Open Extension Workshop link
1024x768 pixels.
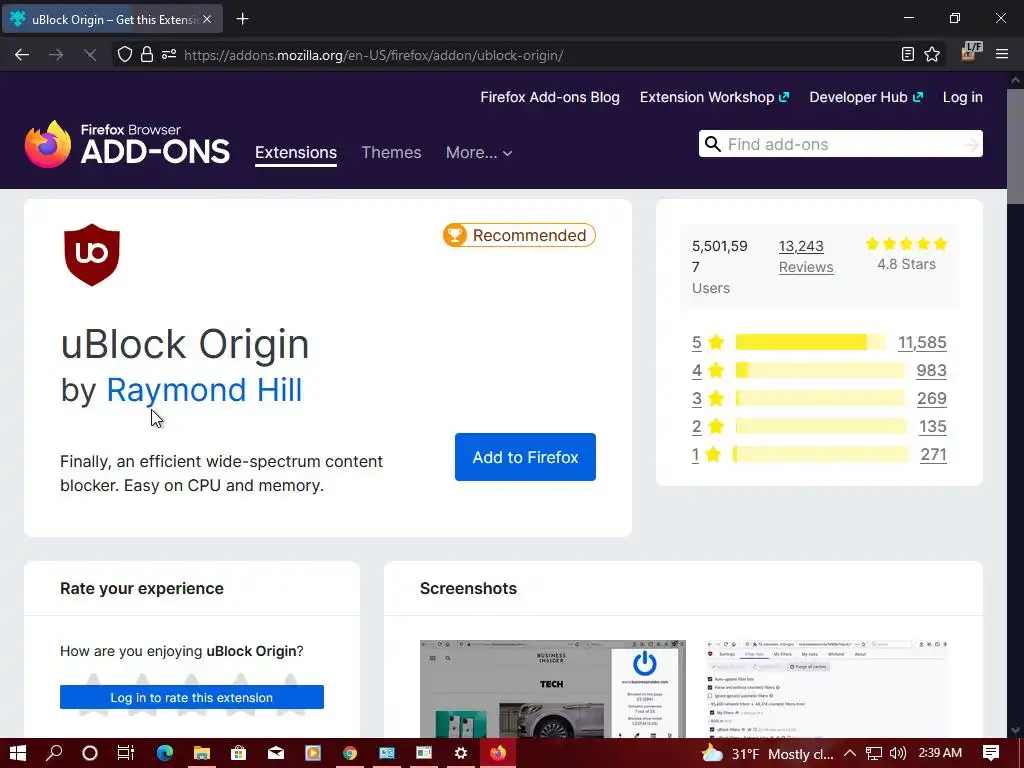pyautogui.click(x=714, y=97)
